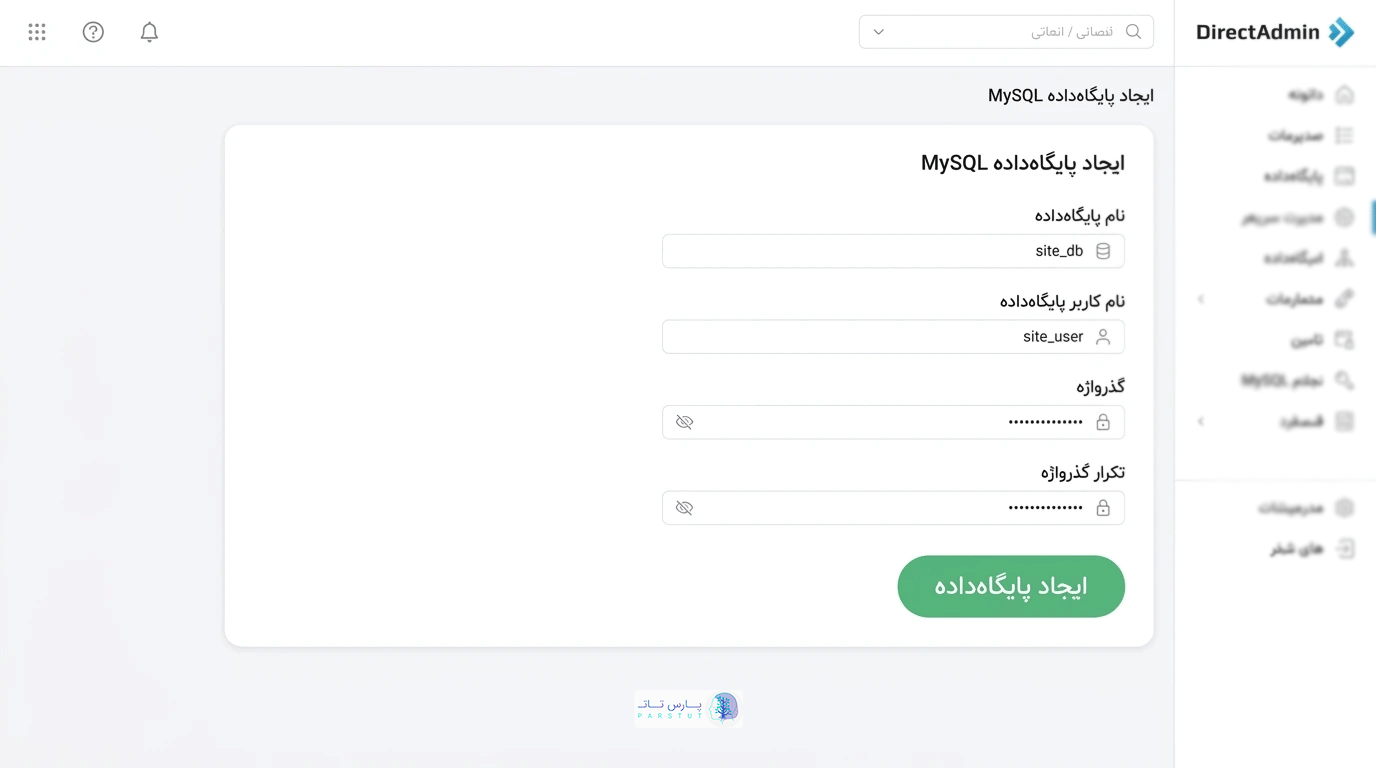The image size is (1376, 768).
Task: Open the apps grid menu
Action: click(x=37, y=32)
